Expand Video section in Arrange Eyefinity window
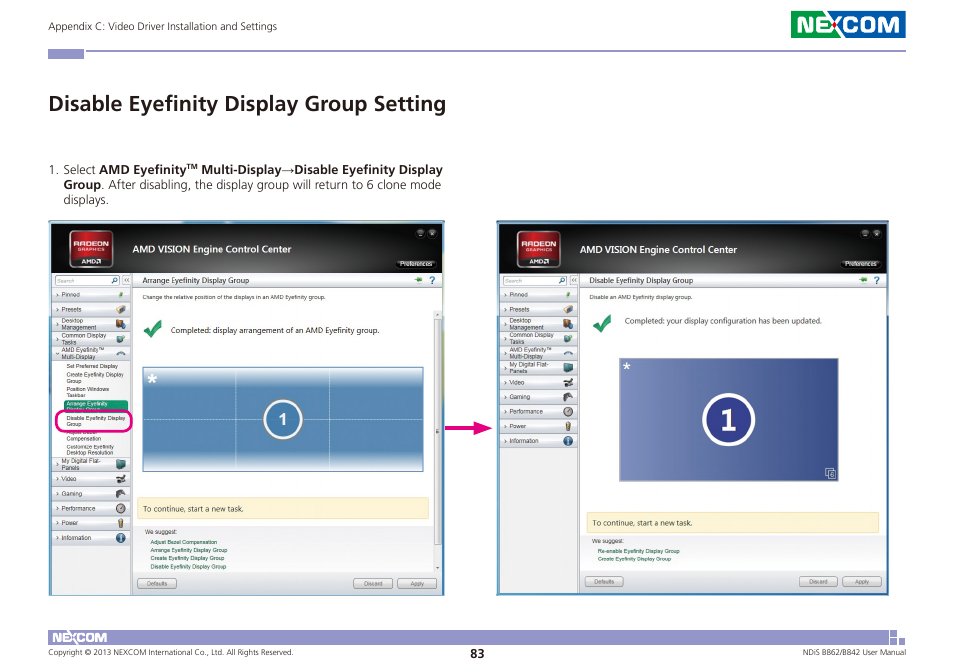This screenshot has width=954, height=672. [57, 479]
